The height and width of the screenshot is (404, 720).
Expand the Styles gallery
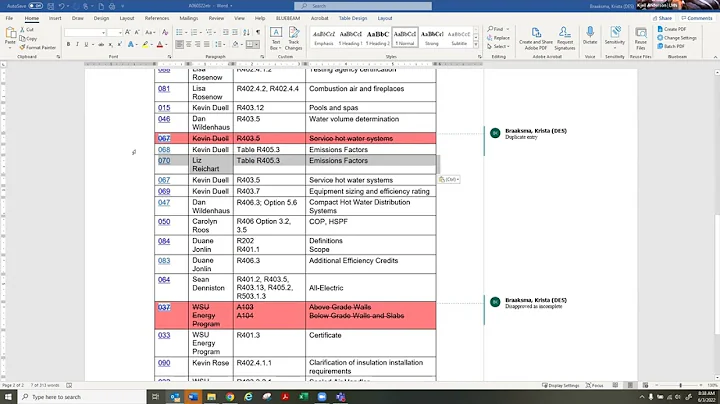pos(476,45)
